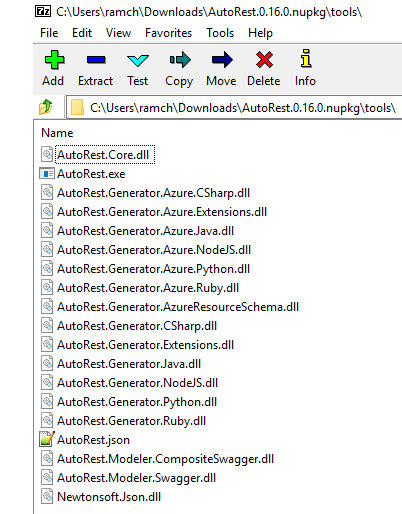This screenshot has width=402, height=514.
Task: Click the tools path in the address bar
Action: 243,108
